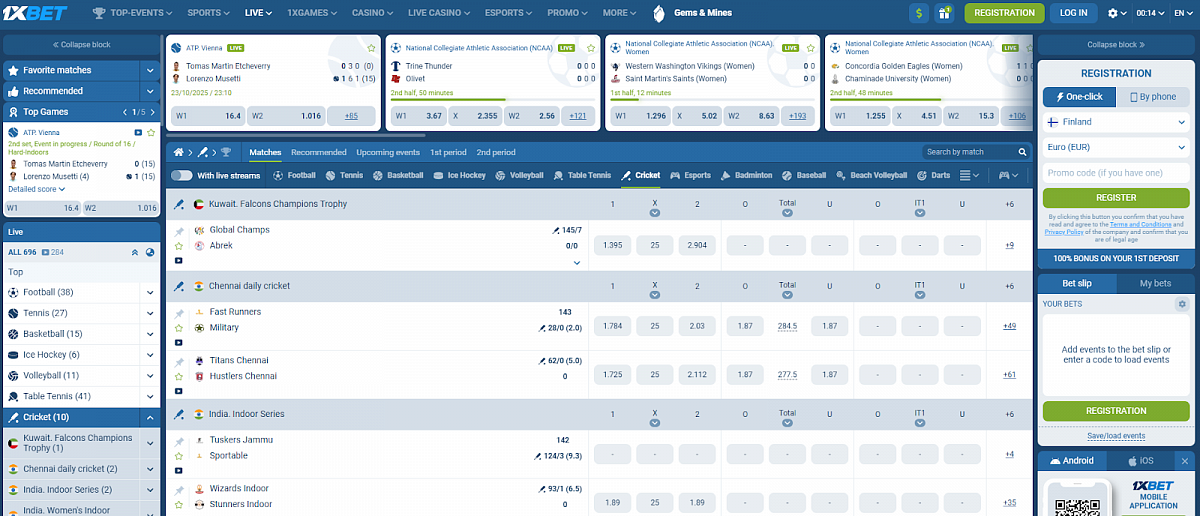Viewport: 1200px width, 516px height.
Task: Click the LOG IN button
Action: click(1073, 13)
